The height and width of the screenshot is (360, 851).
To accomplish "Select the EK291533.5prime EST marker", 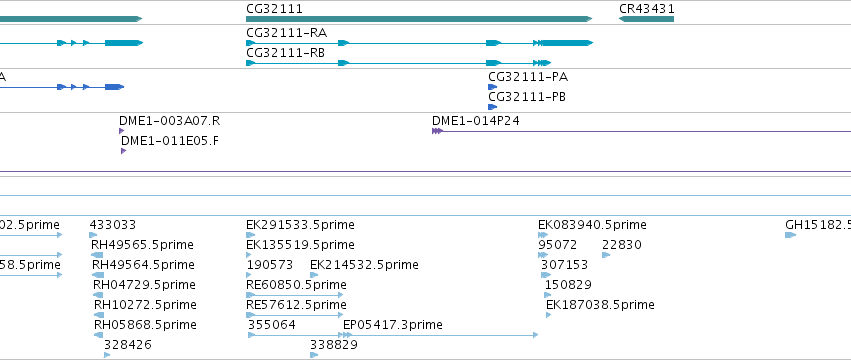I will coord(250,235).
